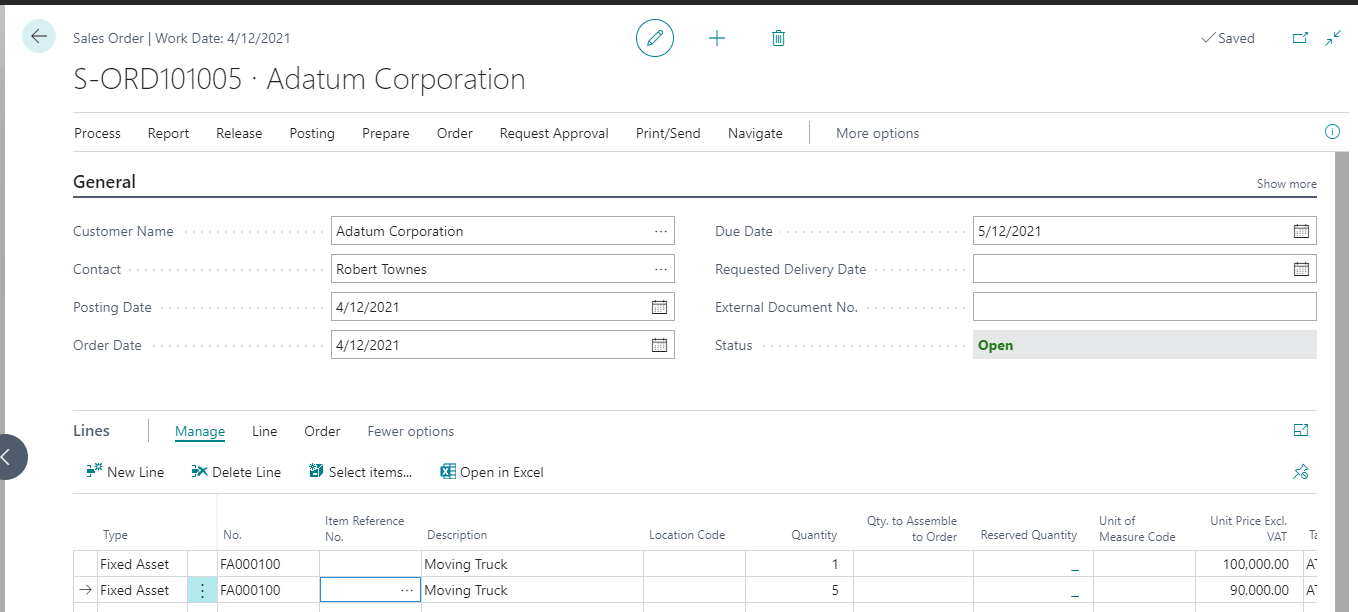Open calendar for Due Date
This screenshot has height=612, width=1358.
tap(1301, 231)
